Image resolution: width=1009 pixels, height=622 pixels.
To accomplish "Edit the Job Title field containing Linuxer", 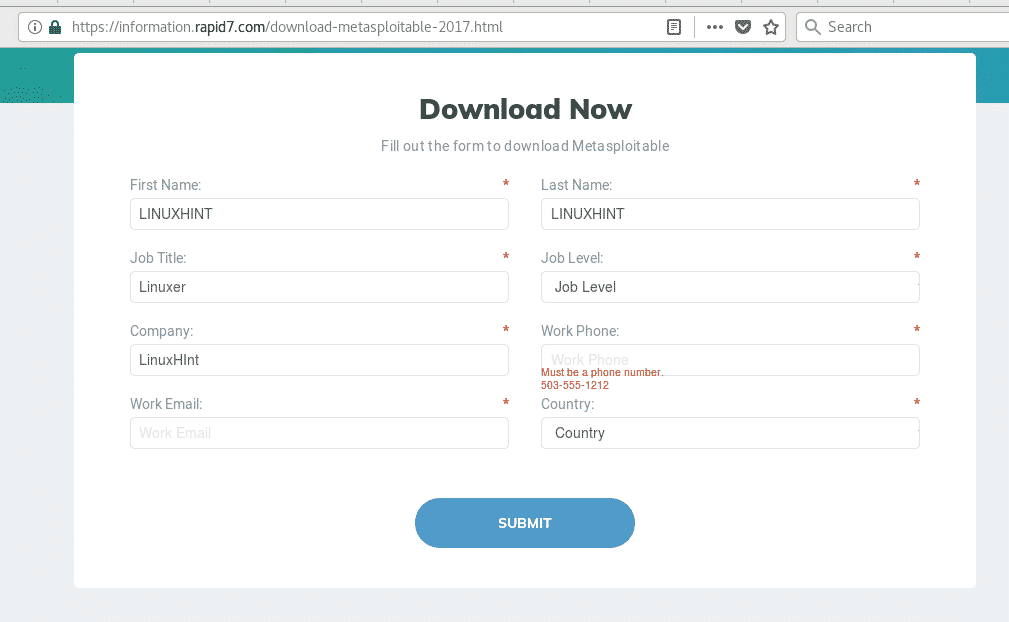I will coord(319,287).
